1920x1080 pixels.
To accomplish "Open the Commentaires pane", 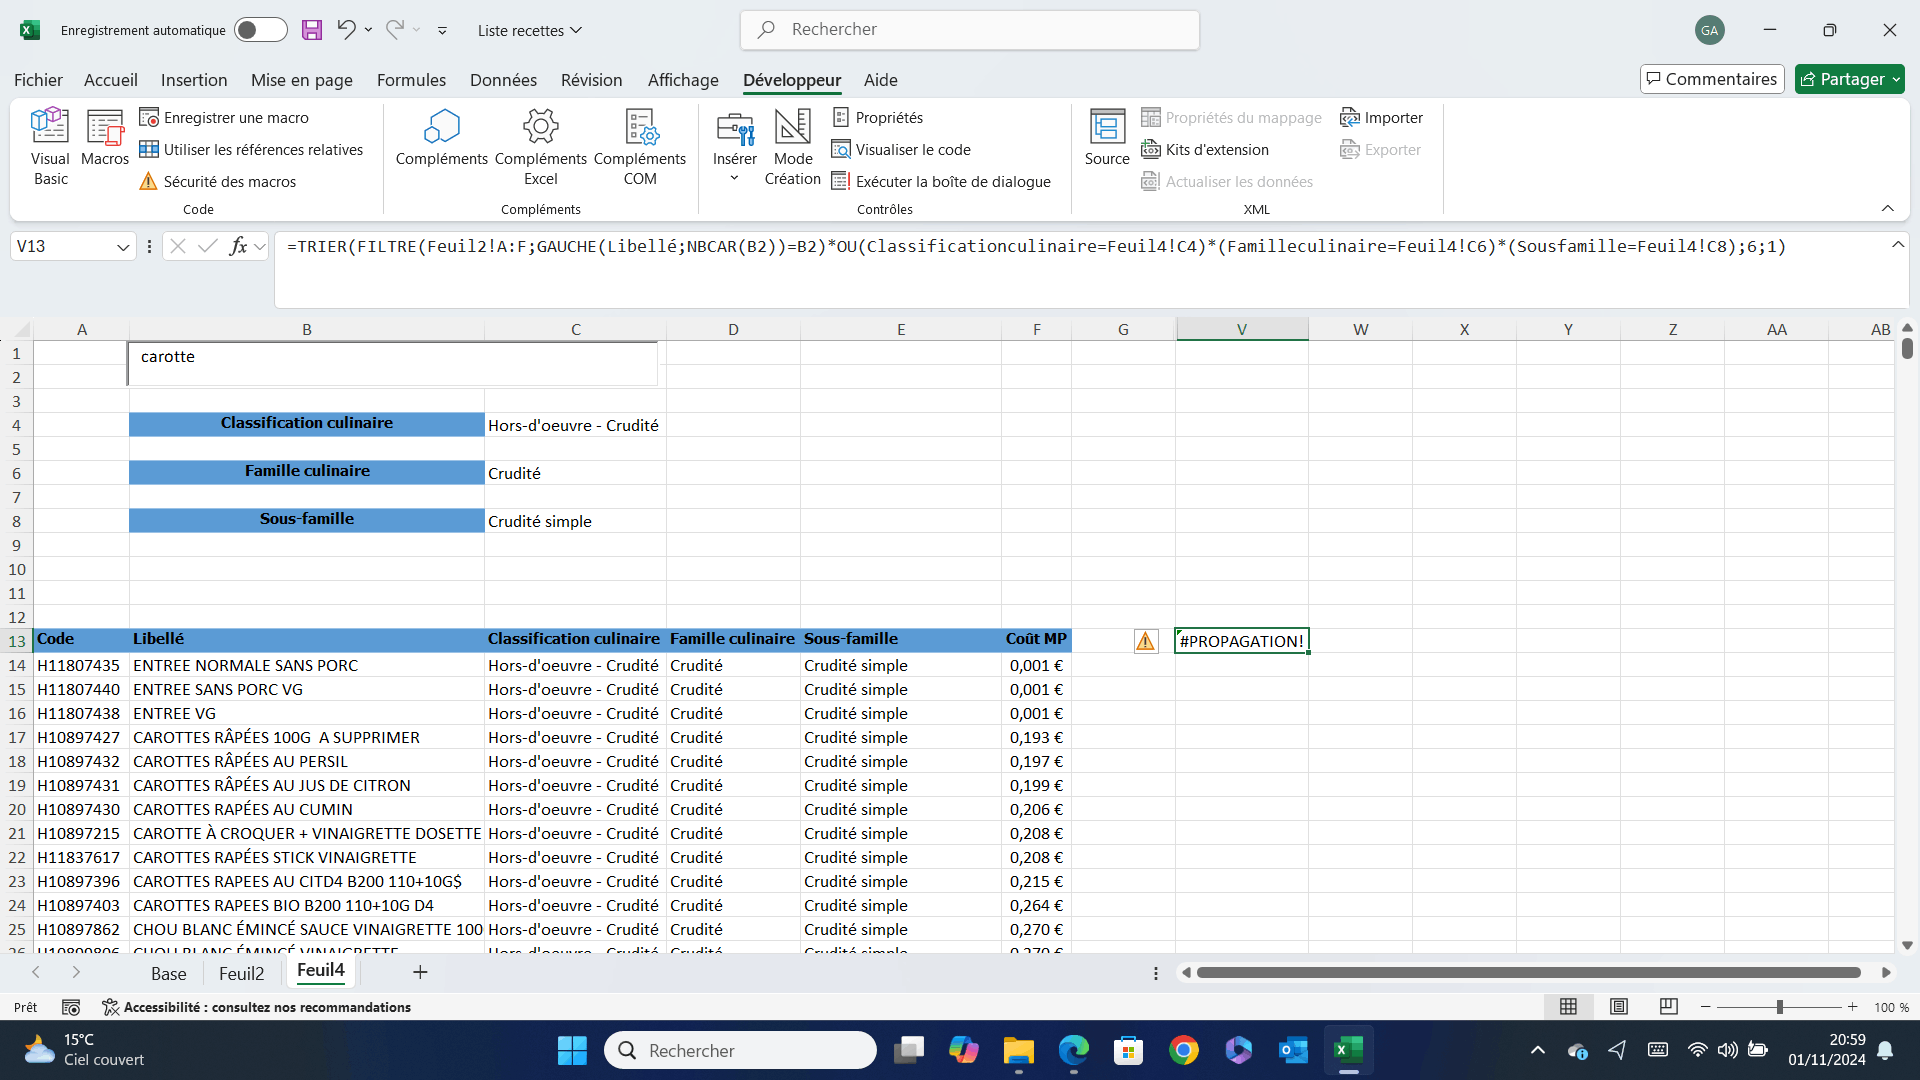I will pos(1712,79).
